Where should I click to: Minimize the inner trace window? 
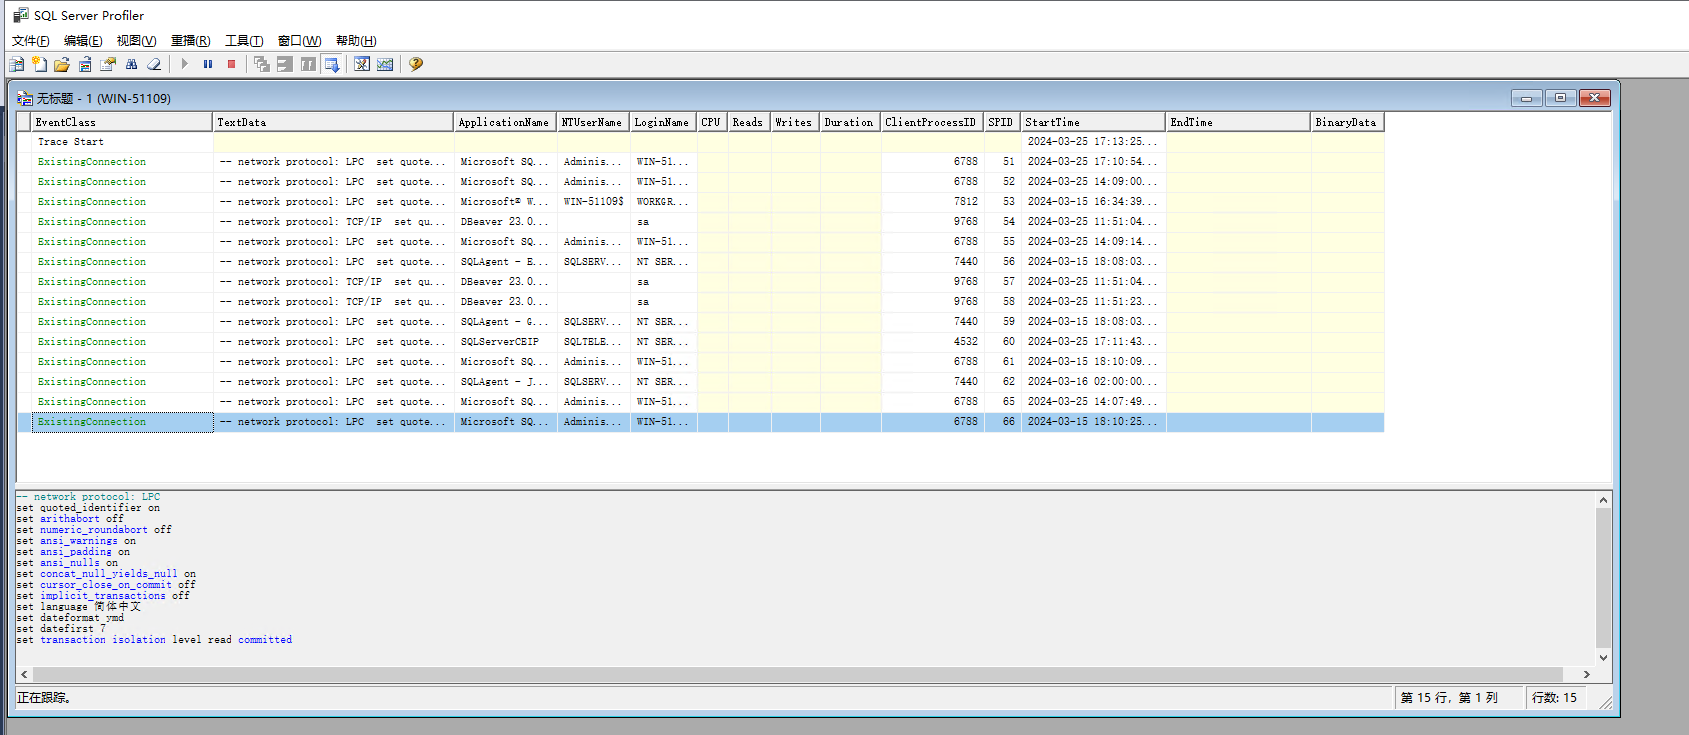(x=1526, y=98)
